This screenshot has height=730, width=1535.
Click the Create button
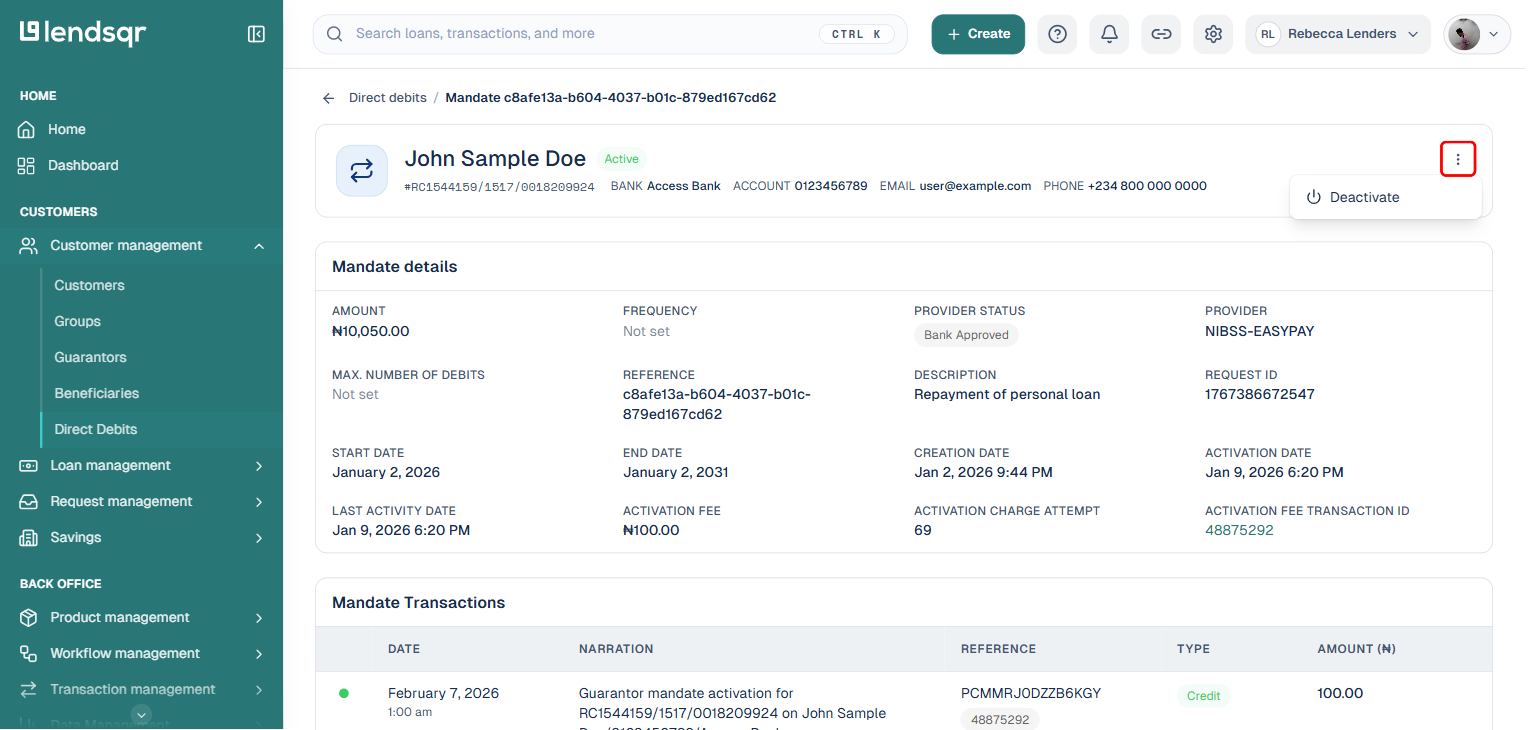978,34
